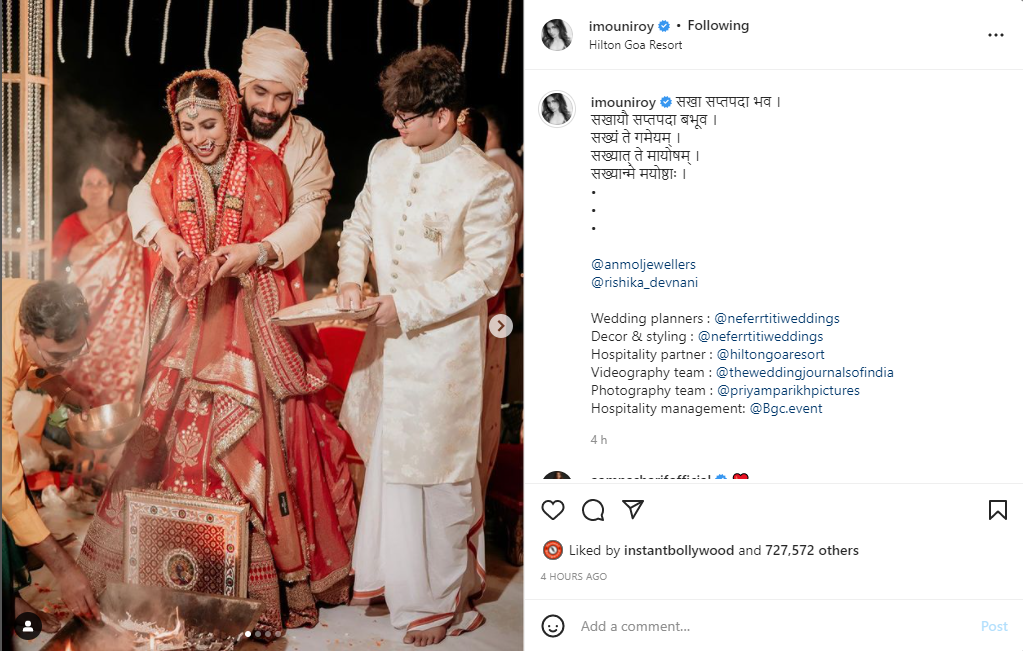Image resolution: width=1023 pixels, height=651 pixels.
Task: Visit @anmoljewellers profile
Action: click(643, 264)
